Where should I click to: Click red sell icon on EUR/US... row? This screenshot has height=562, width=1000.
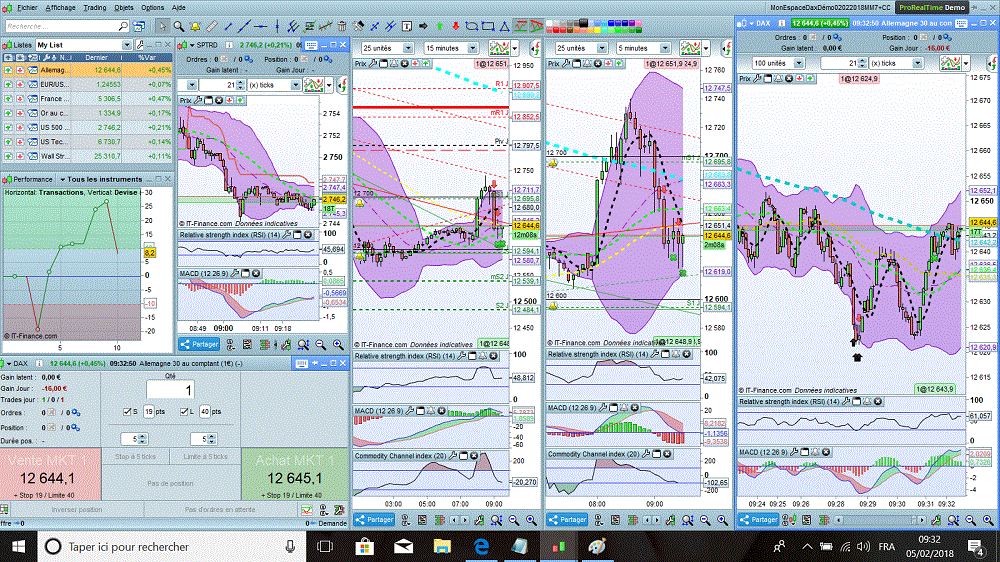tap(20, 84)
